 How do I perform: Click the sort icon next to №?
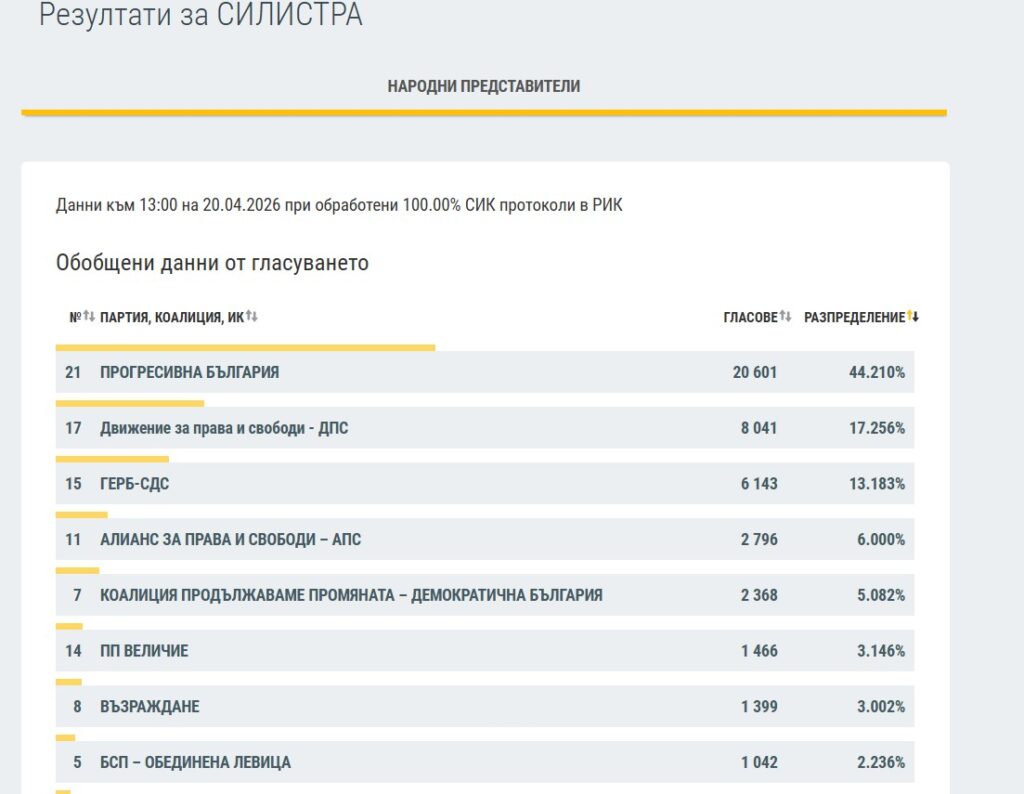click(89, 317)
